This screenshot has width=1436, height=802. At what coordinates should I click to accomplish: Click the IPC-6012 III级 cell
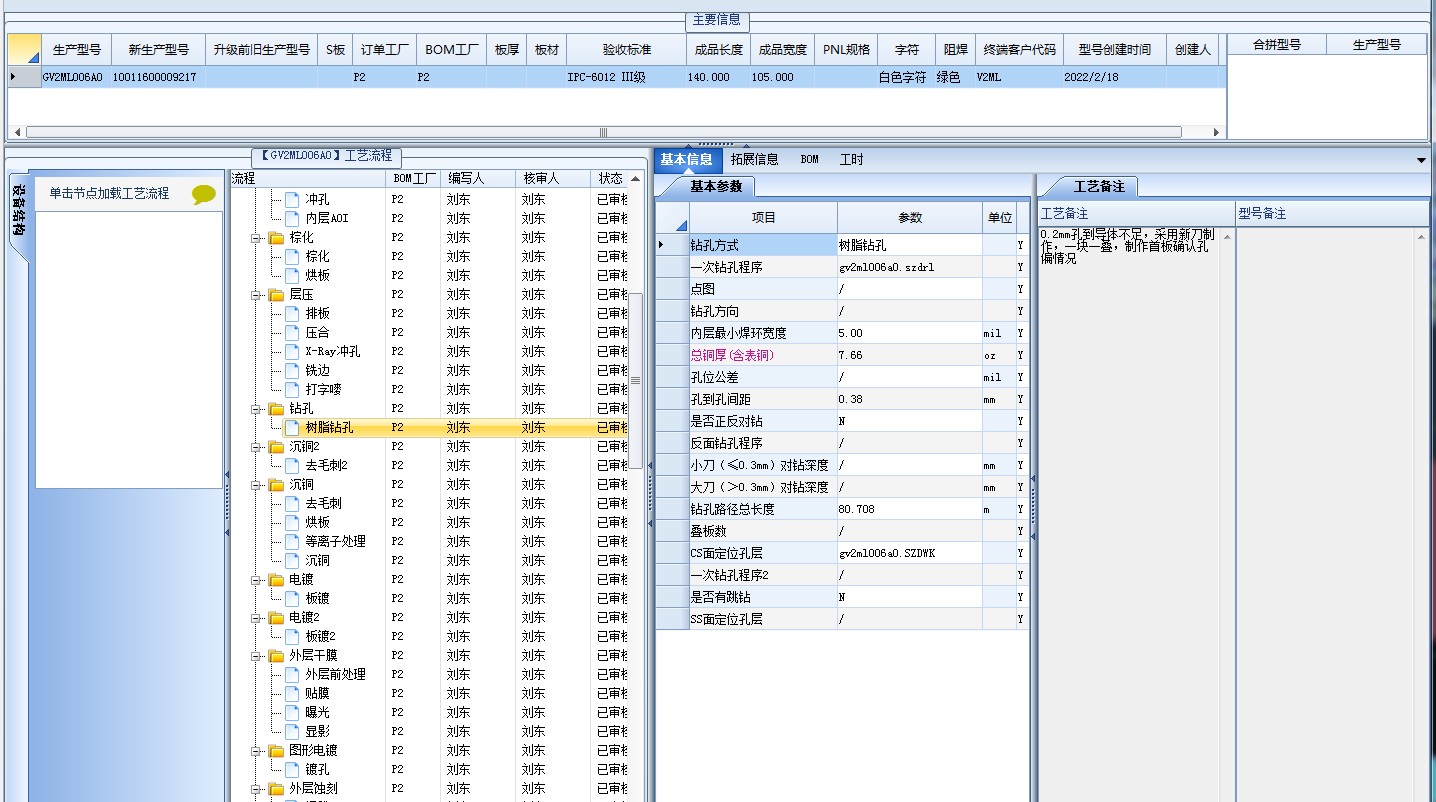click(x=626, y=77)
